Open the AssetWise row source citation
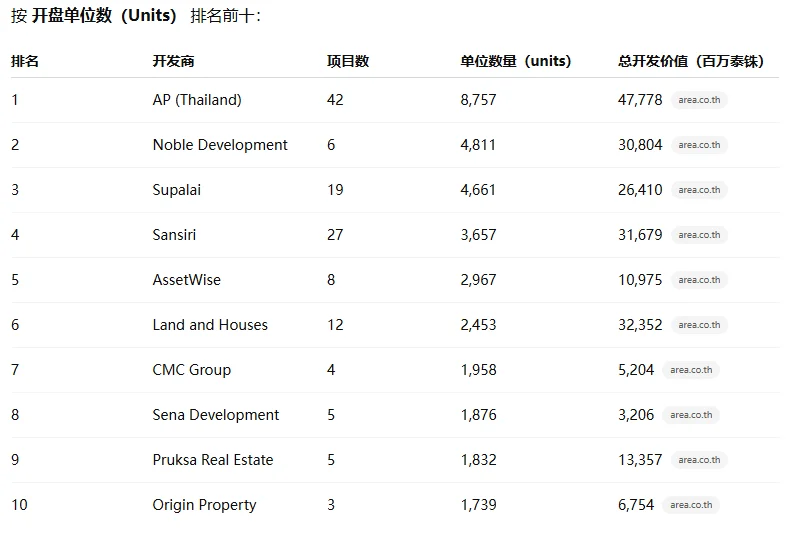The width and height of the screenshot is (790, 540). [x=699, y=280]
